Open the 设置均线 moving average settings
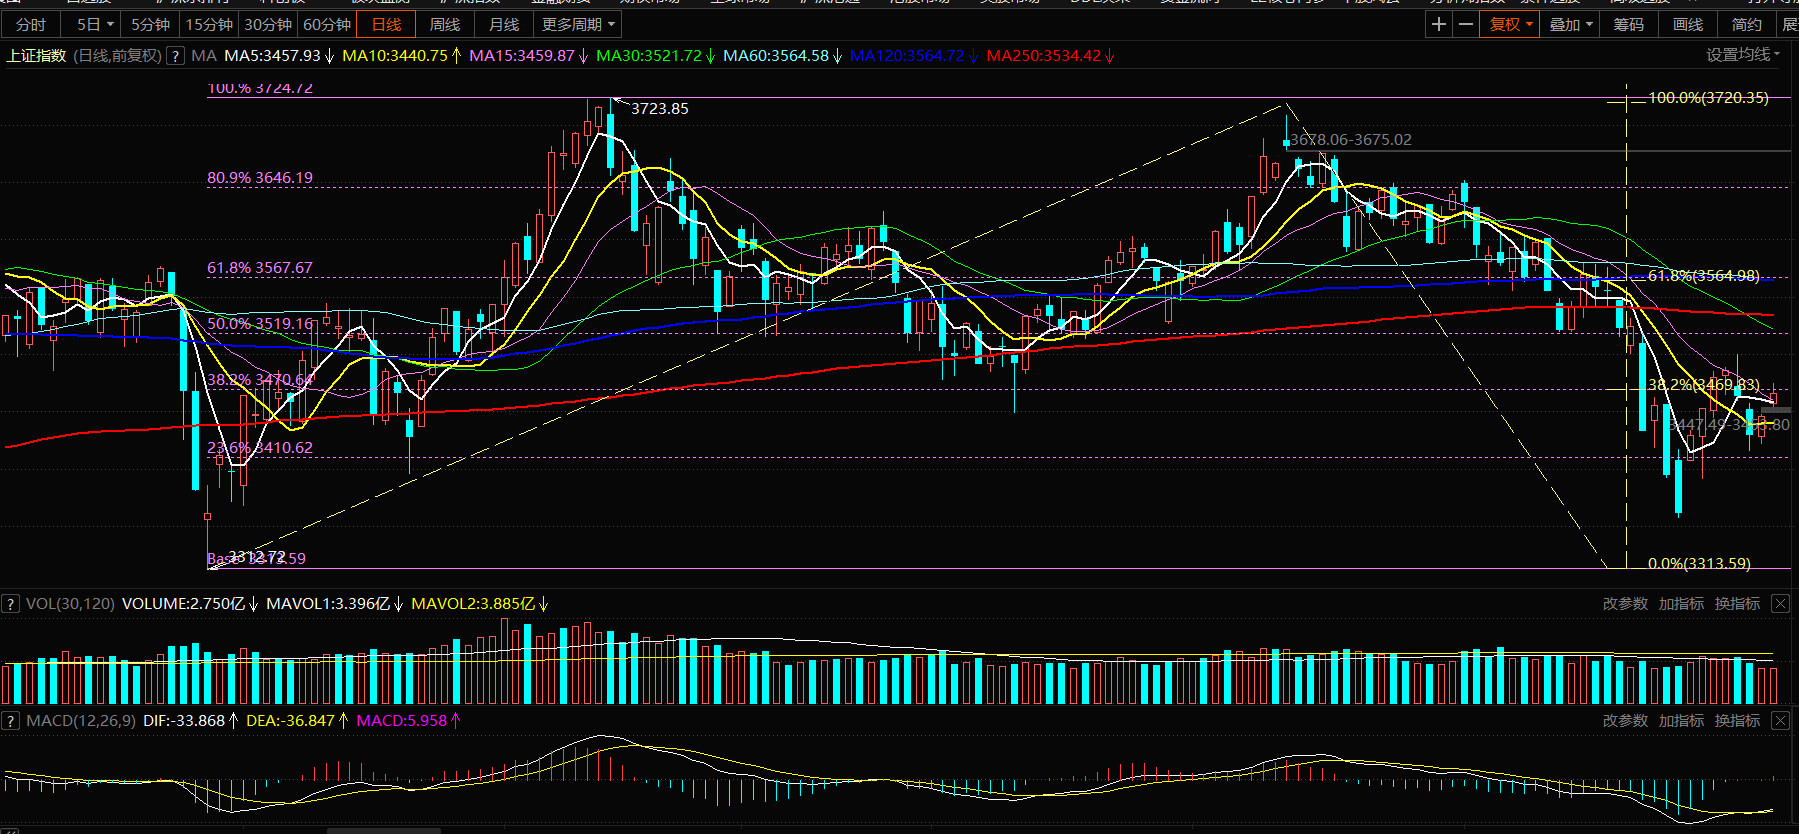Screen dimensions: 1799x834 1743,55
